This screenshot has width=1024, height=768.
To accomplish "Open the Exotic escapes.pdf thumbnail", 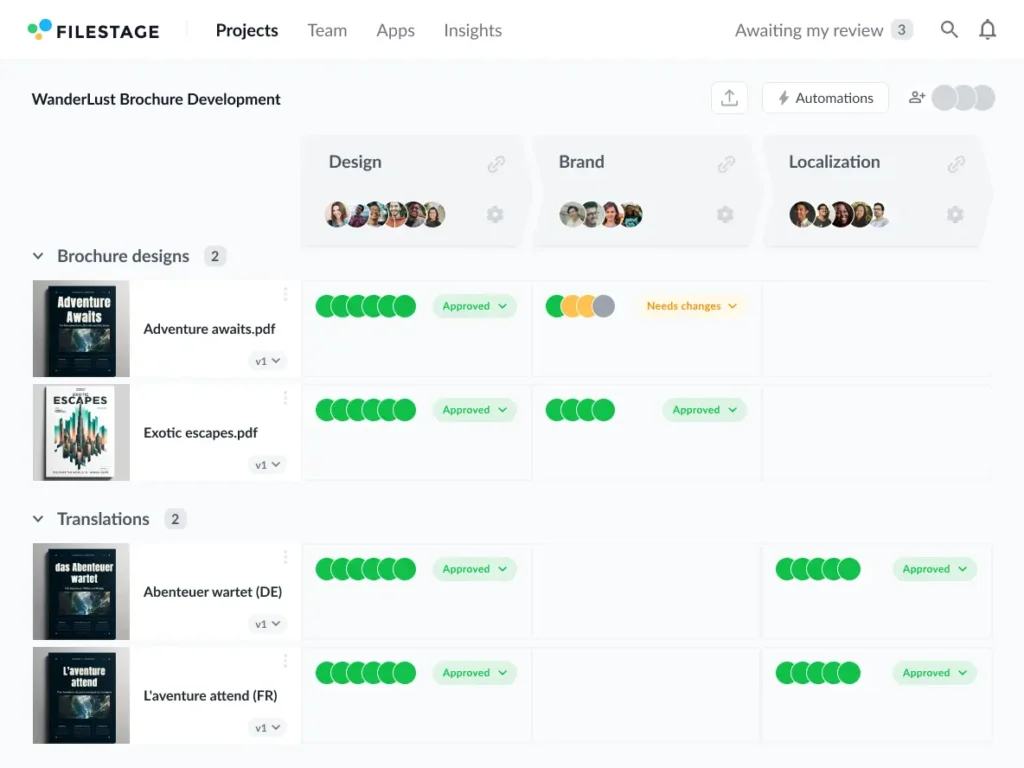I will click(x=81, y=432).
